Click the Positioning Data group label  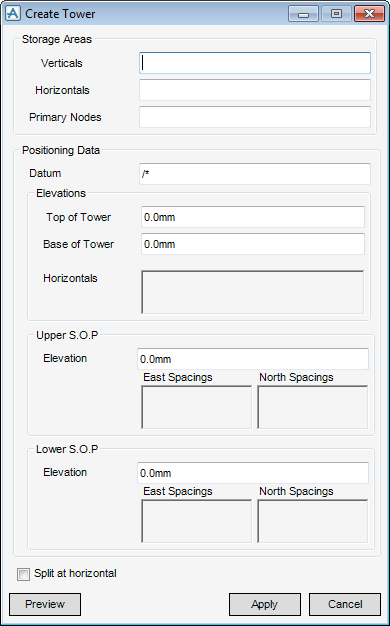[x=61, y=150]
